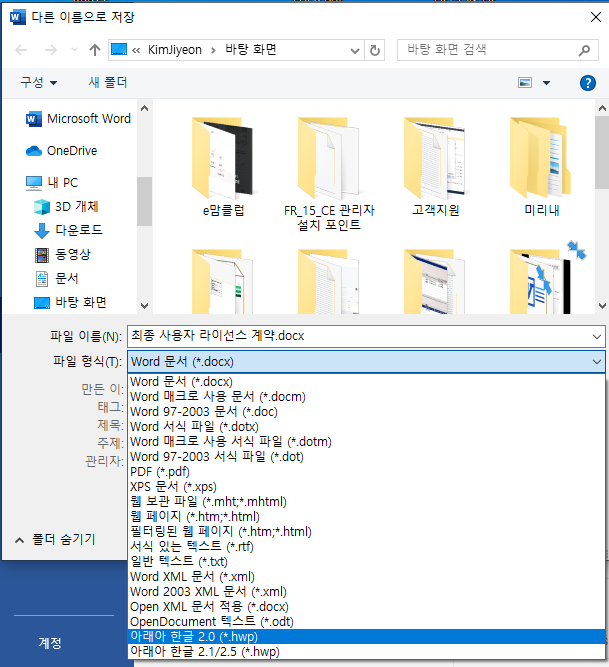Screen dimensions: 609x667
Task: Choose Open XML 문서 적용 (*.docx)
Action: [366, 607]
